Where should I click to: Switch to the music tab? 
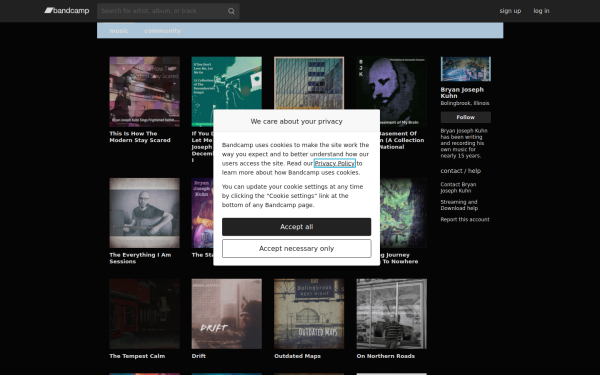click(119, 31)
